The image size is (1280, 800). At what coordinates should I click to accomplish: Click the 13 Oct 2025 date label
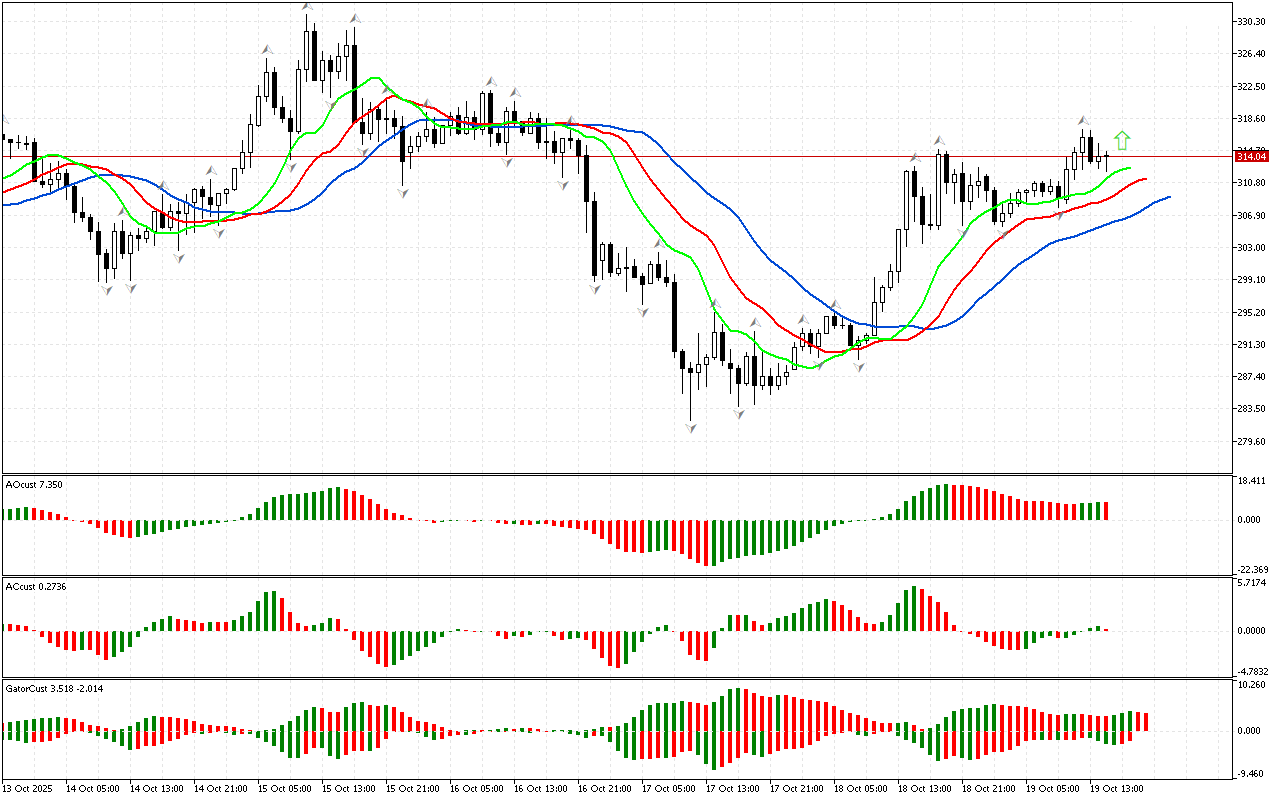(x=29, y=788)
